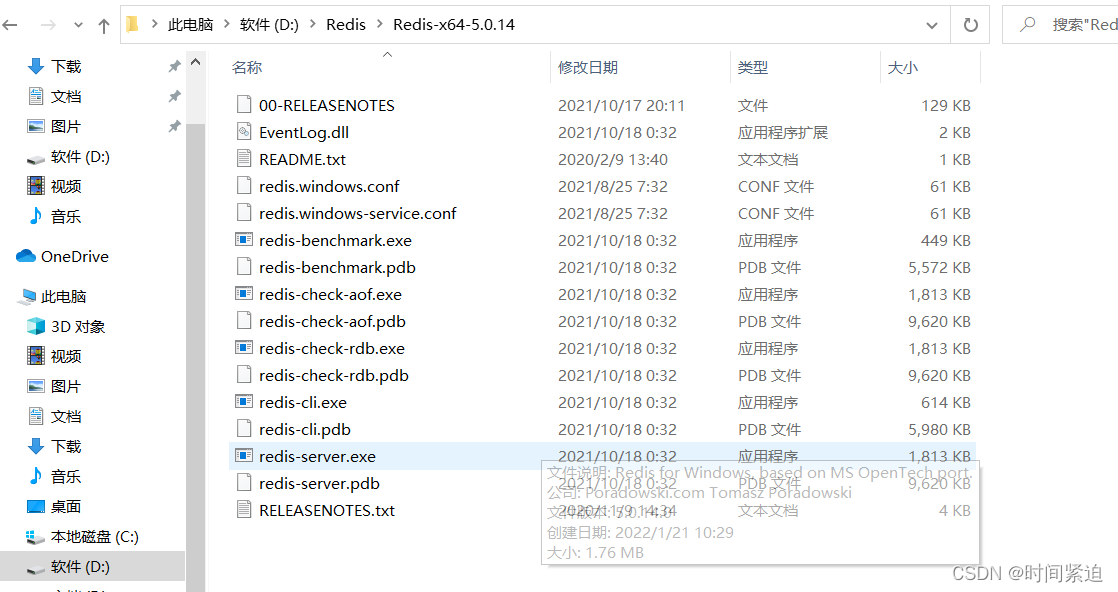
Task: Open 下载 under 此电脑
Action: tap(66, 446)
